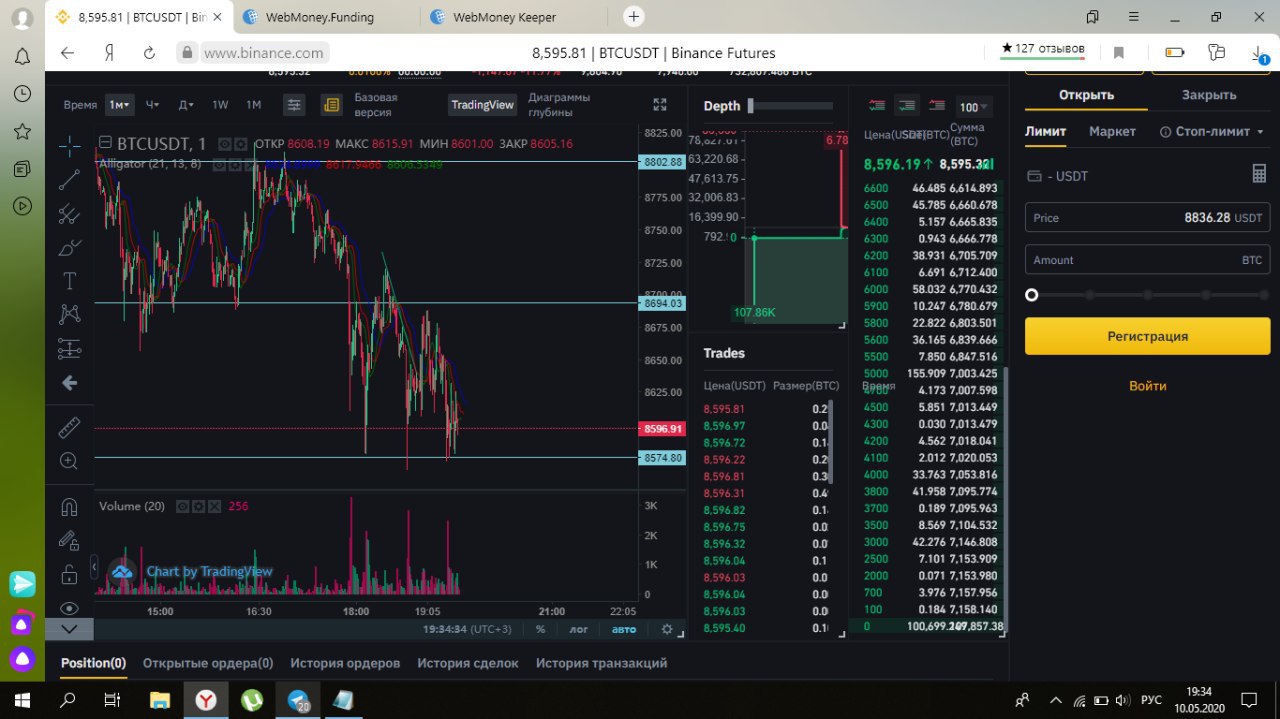The width and height of the screenshot is (1280, 719).
Task: Open BTCUSDT series settings gear
Action: coord(241,144)
